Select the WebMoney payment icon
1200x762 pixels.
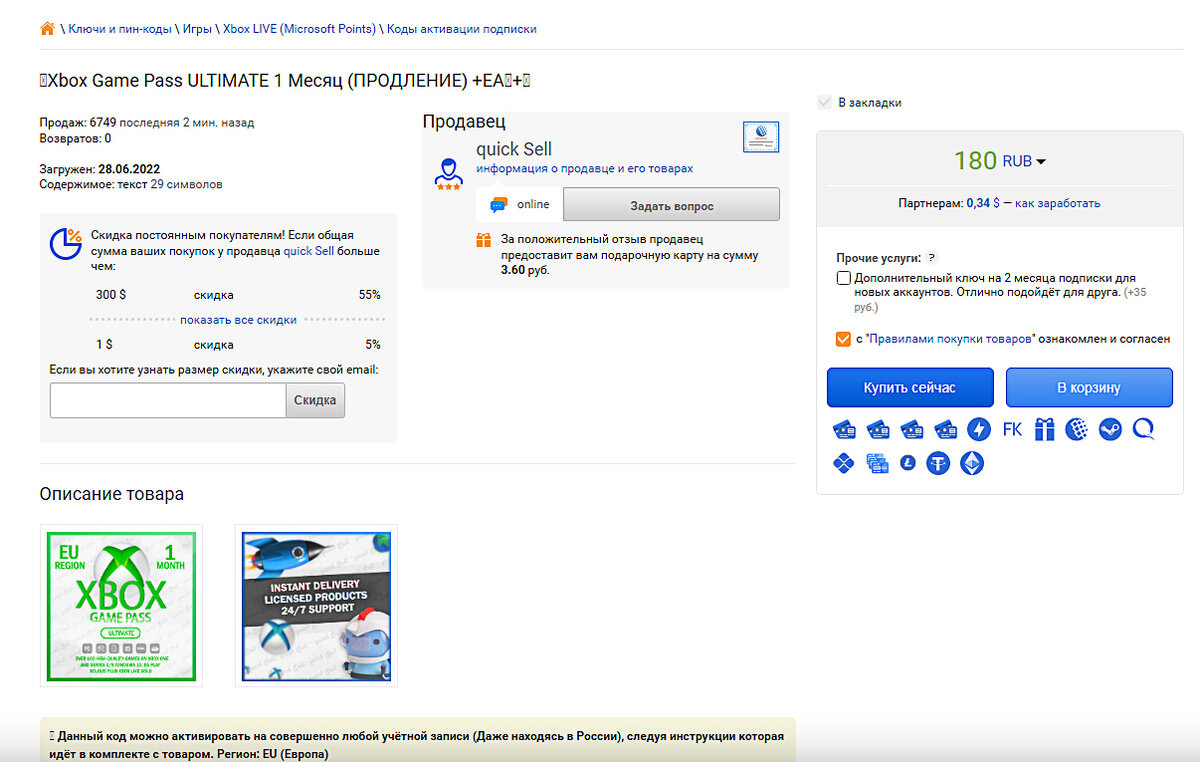click(1077, 428)
